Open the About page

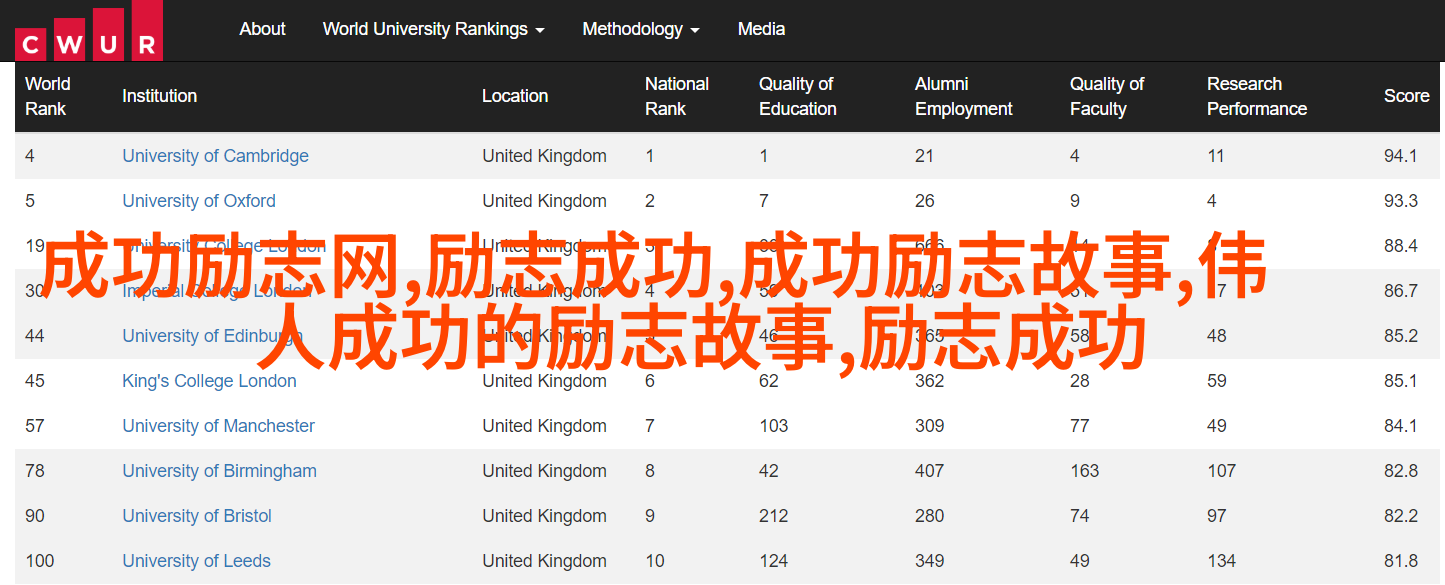tap(262, 29)
